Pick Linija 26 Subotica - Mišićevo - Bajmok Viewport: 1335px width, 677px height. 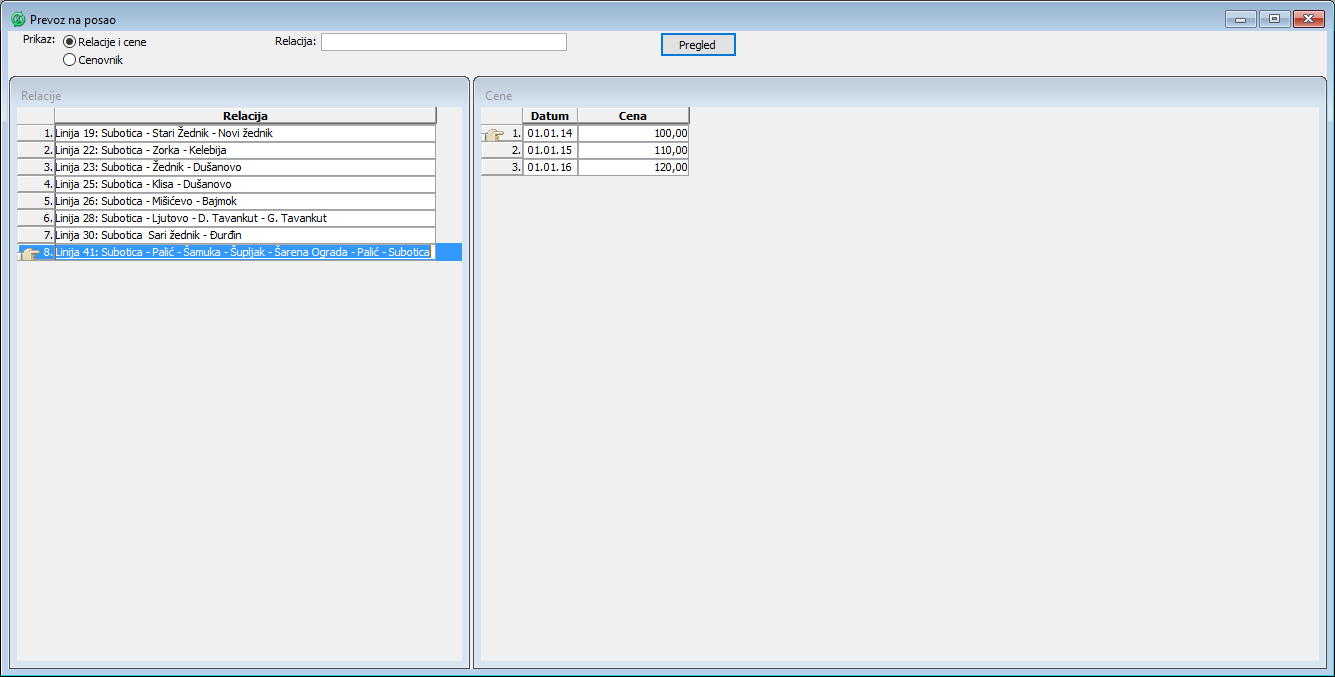click(245, 201)
